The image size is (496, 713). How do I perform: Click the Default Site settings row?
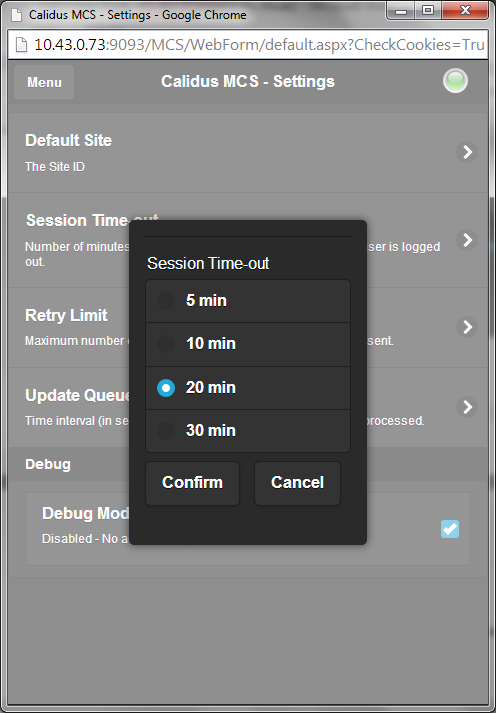tap(248, 153)
